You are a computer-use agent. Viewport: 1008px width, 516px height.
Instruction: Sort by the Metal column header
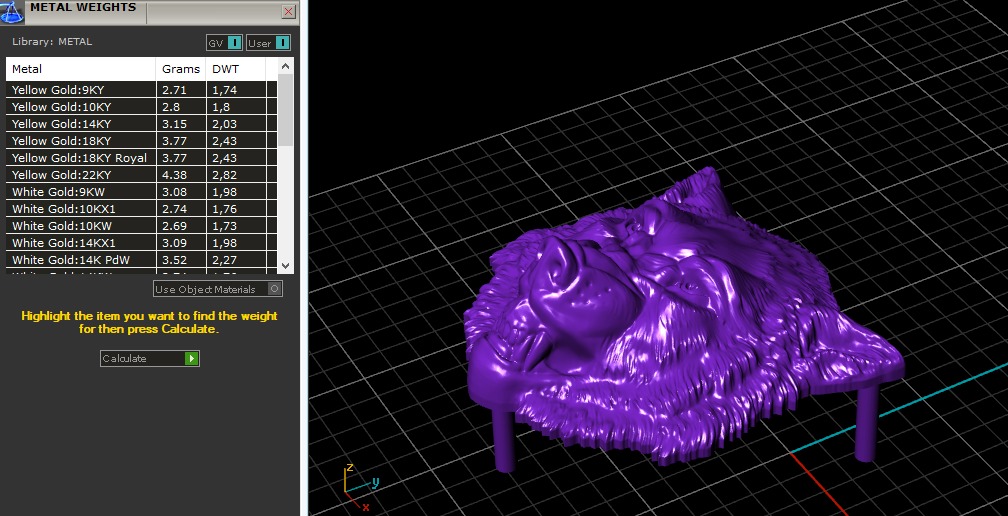(x=81, y=69)
